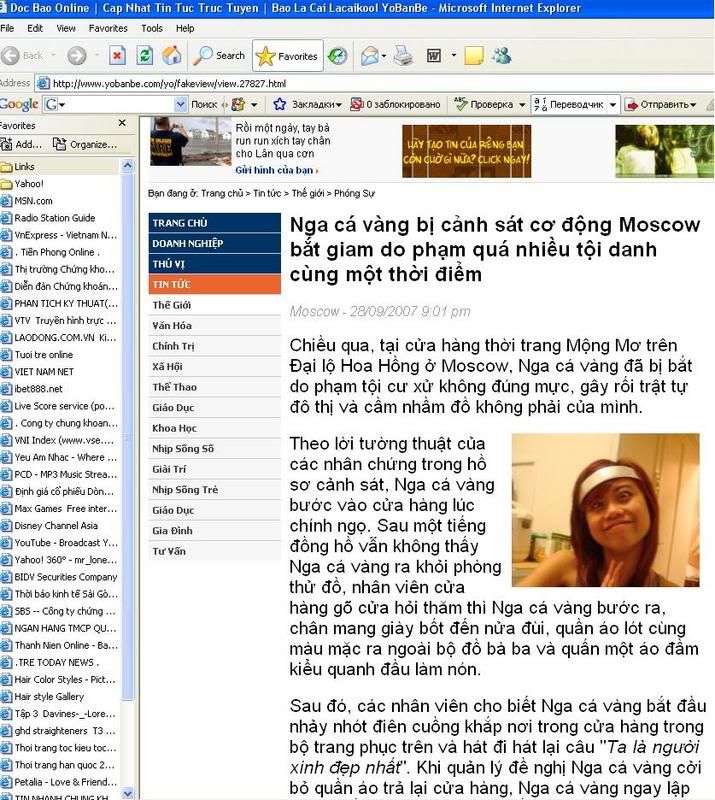
Task: Click the Проверка spellcheck button
Action: pos(484,104)
